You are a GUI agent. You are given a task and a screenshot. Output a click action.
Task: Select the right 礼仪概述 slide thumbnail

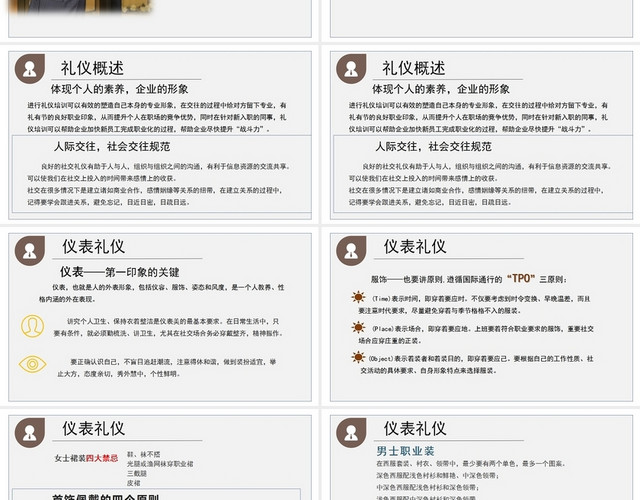[481, 135]
